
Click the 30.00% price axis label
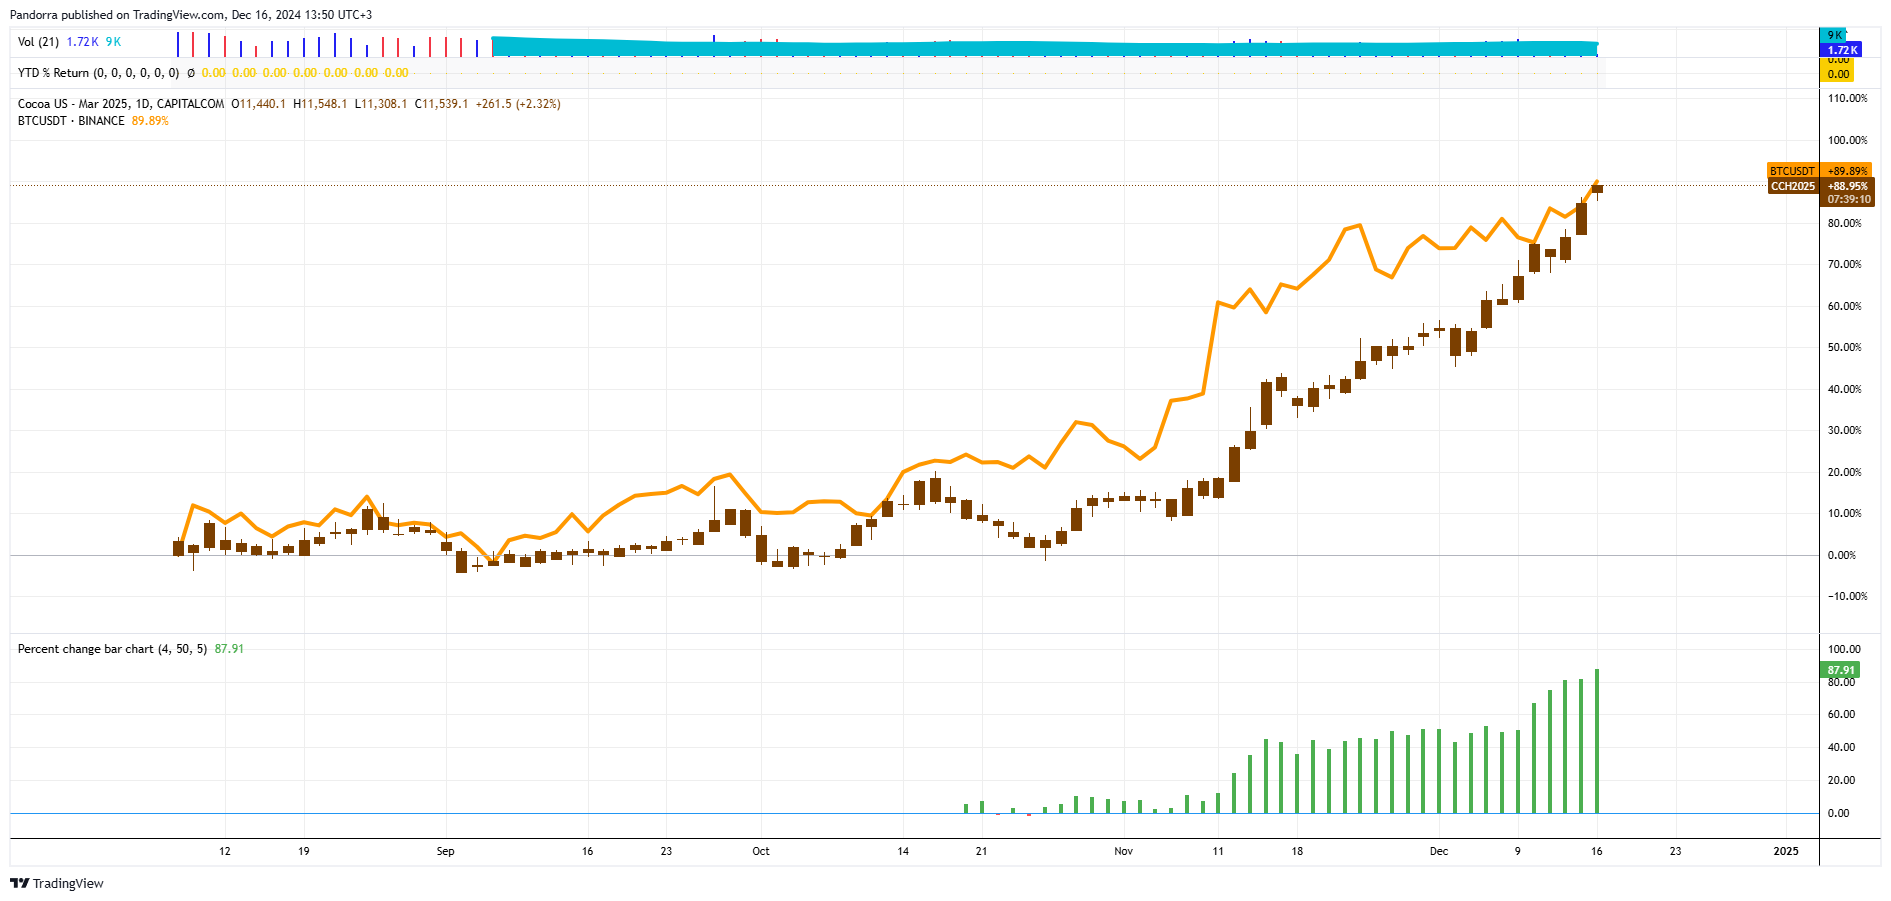coord(1845,430)
